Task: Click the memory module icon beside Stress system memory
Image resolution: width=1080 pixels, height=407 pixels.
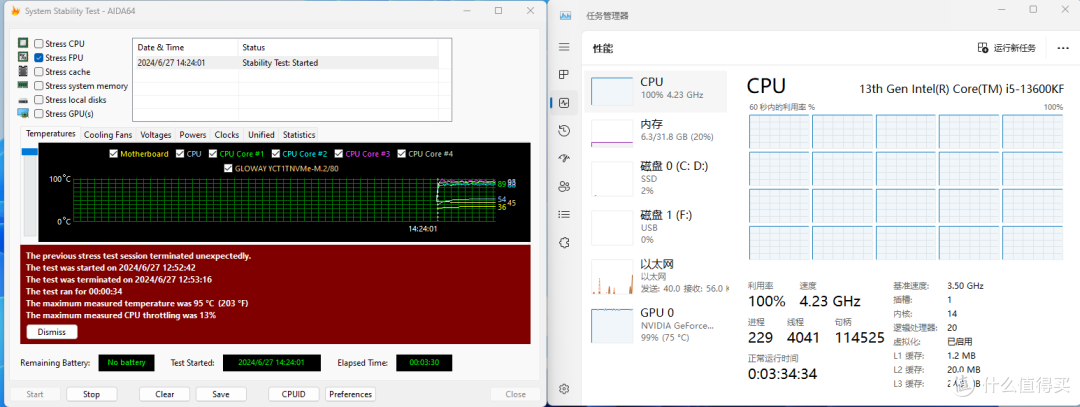Action: click(x=23, y=85)
